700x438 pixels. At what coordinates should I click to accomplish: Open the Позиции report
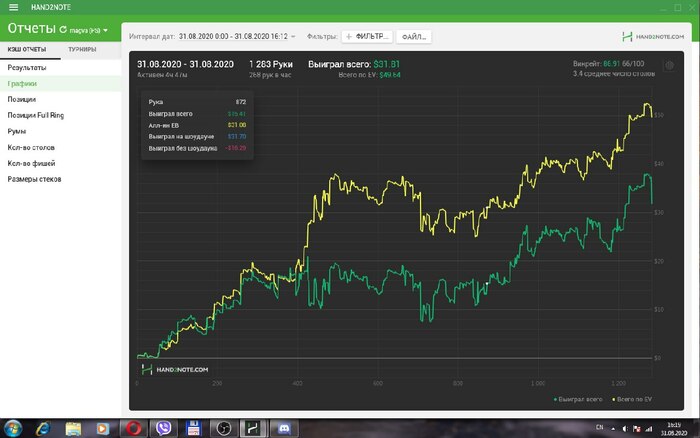pyautogui.click(x=60, y=99)
